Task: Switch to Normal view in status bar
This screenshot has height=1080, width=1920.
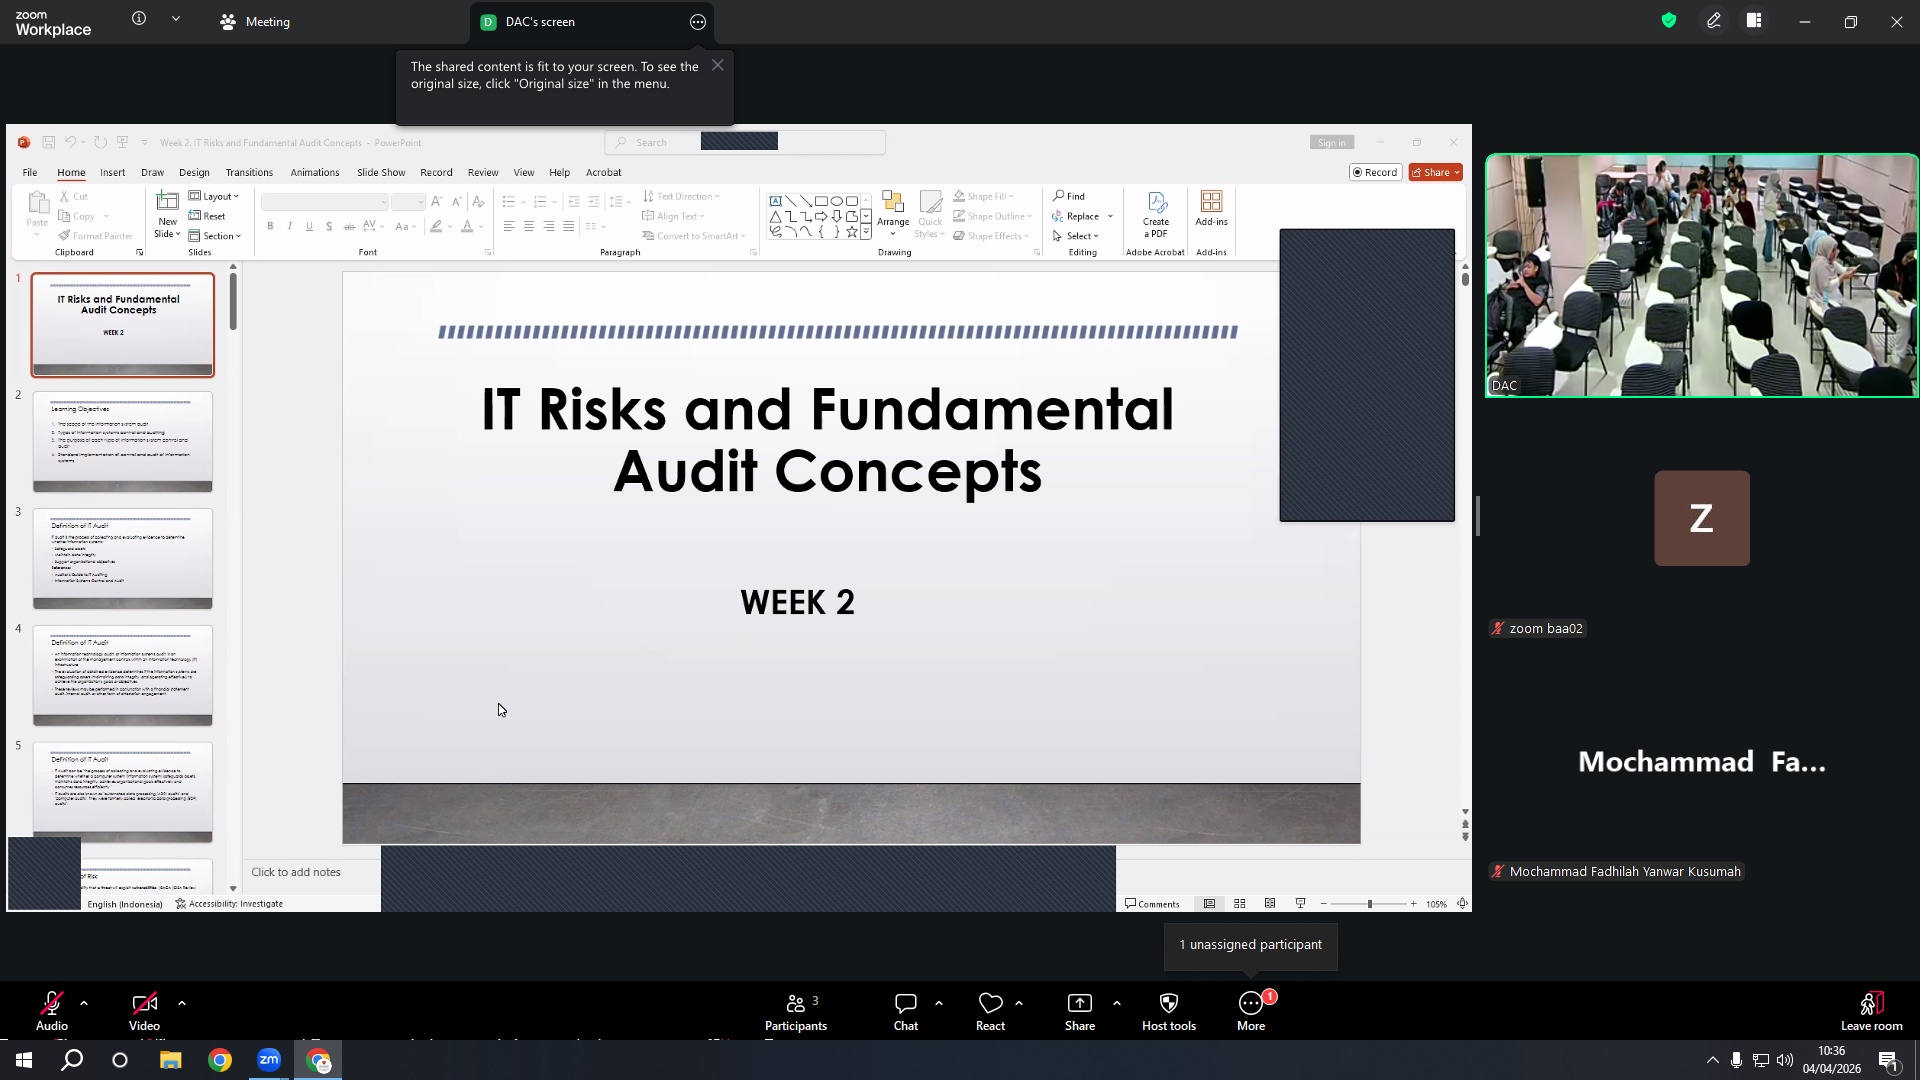Action: (1209, 904)
